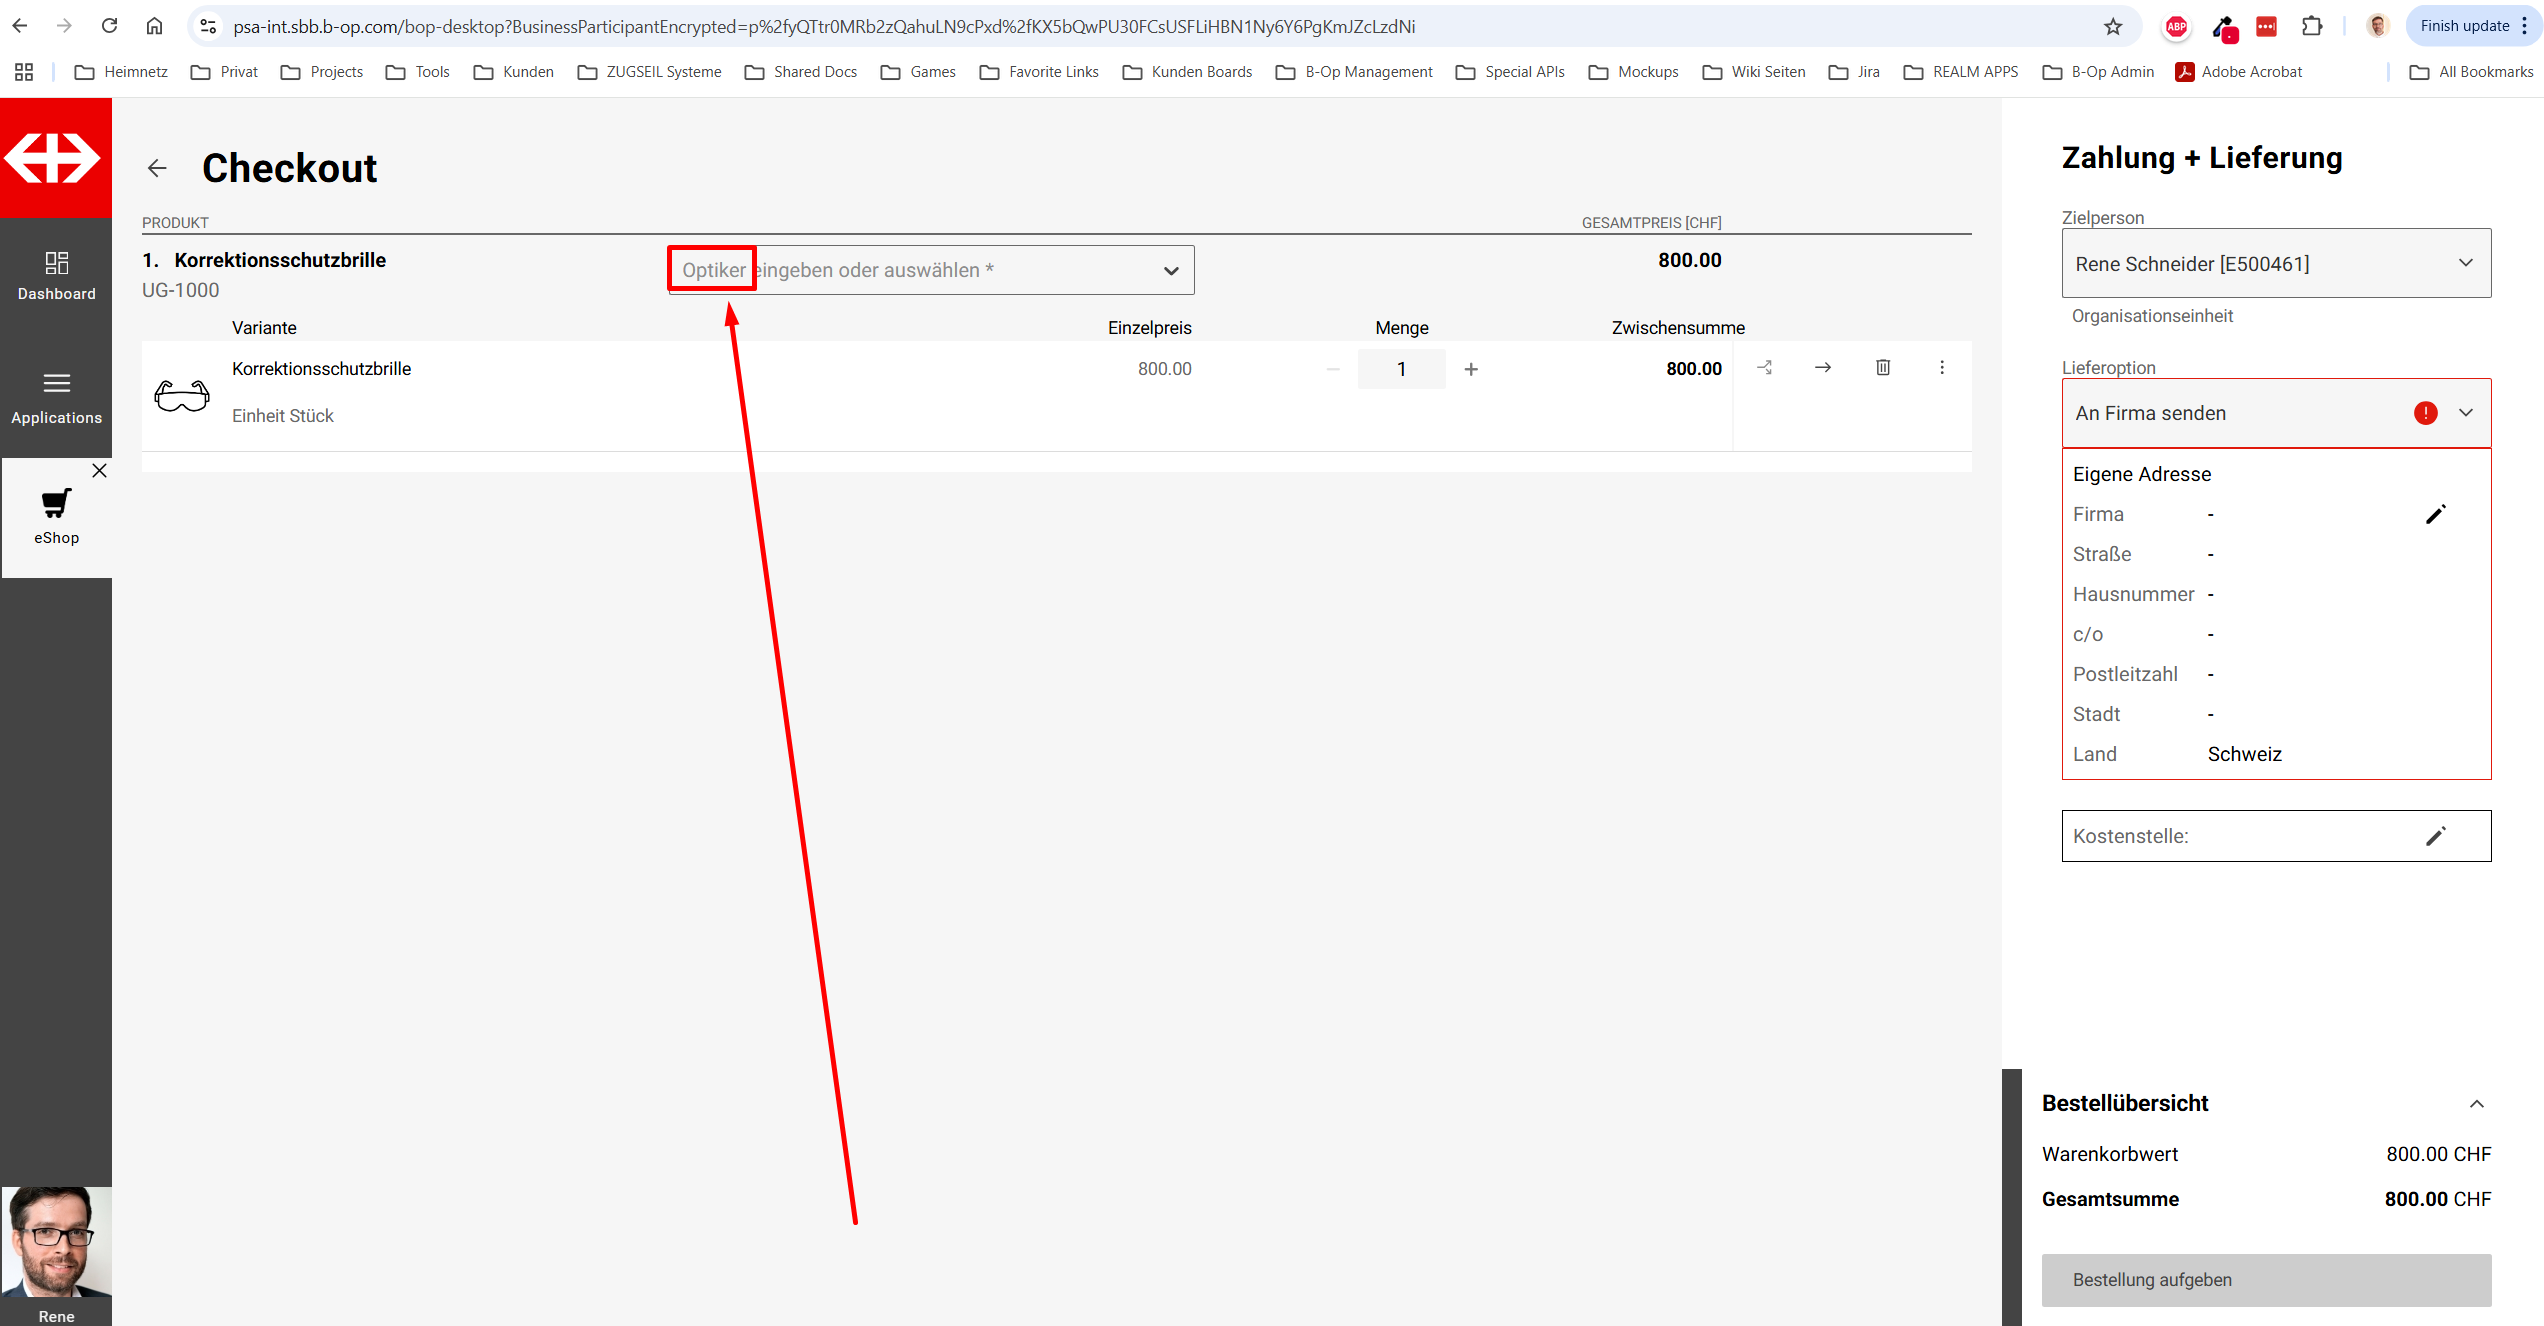Collapse the Bestellübersicht section
The image size is (2544, 1326).
[x=2476, y=1104]
